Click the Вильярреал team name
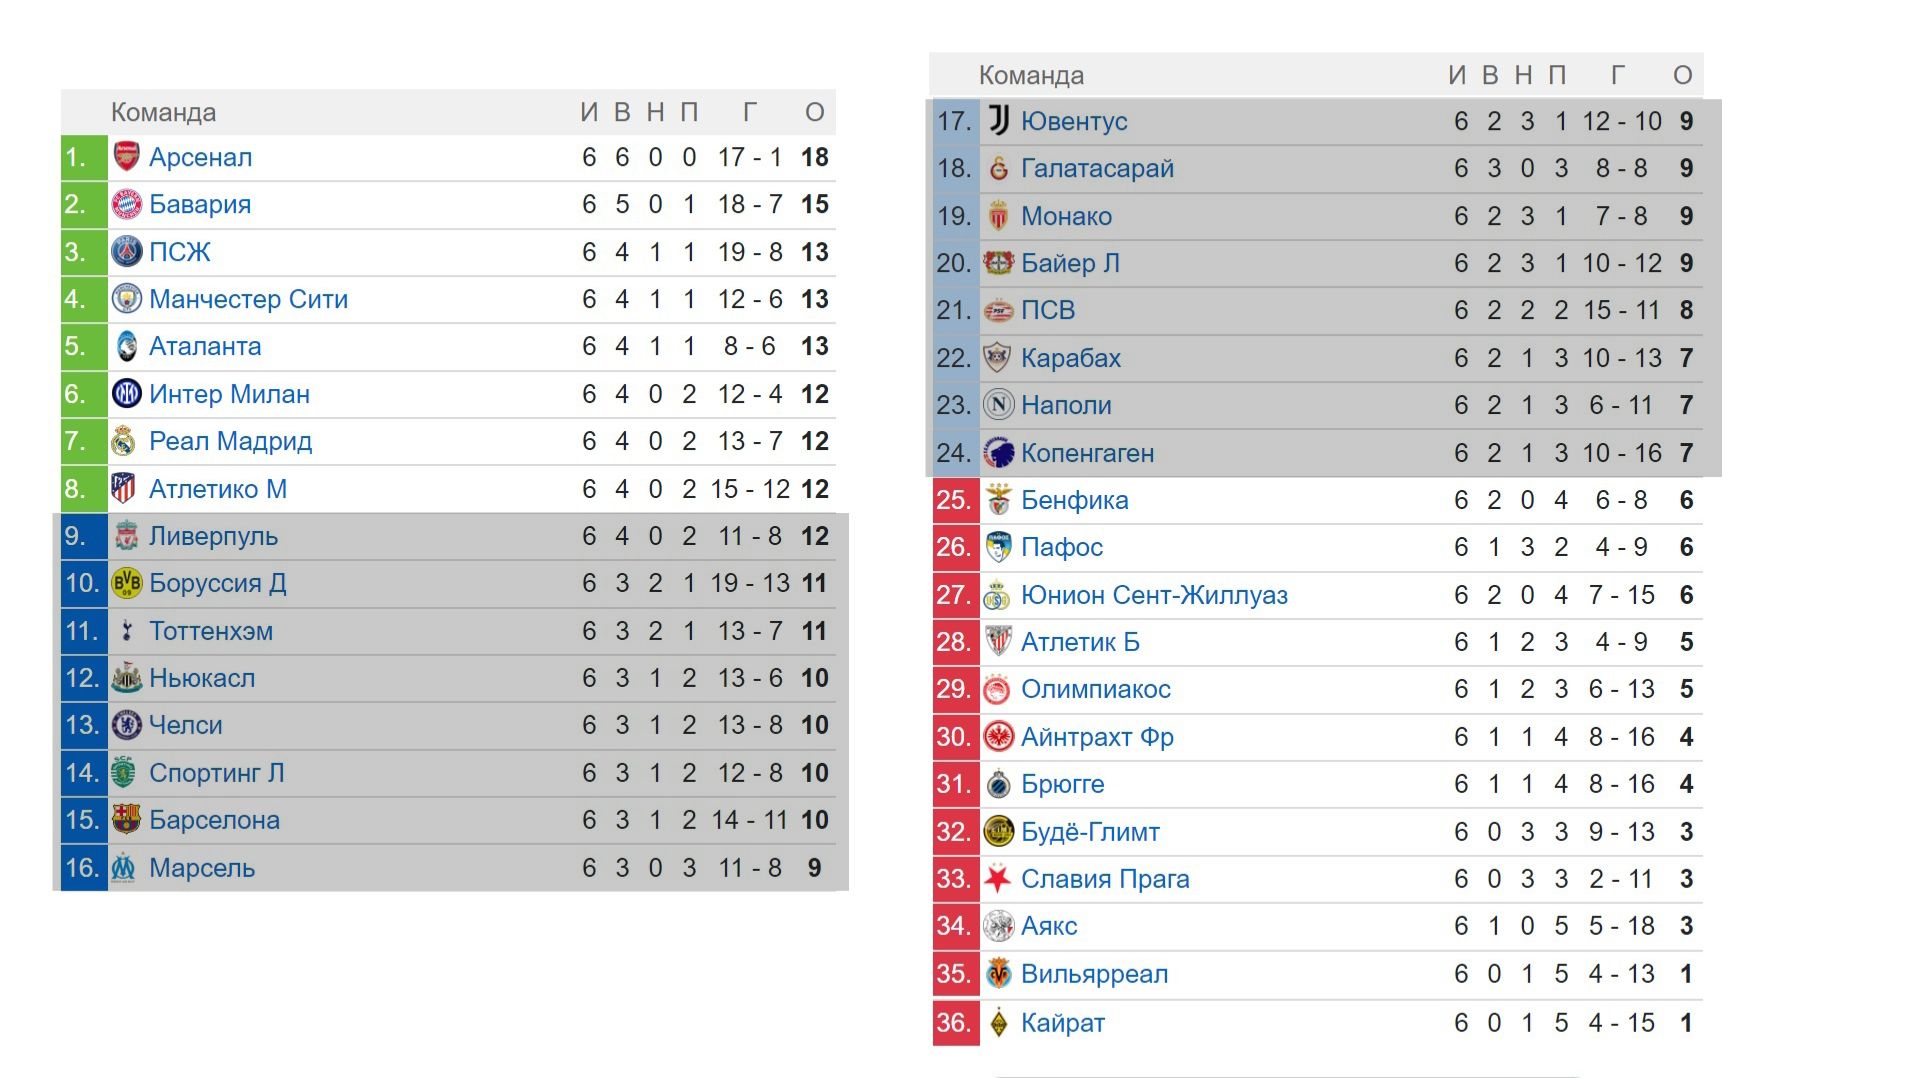 coord(1094,974)
